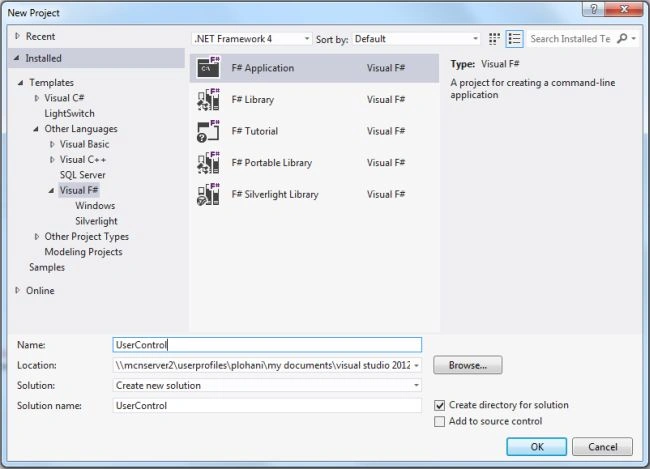Select LightSwitch in the templates tree
The height and width of the screenshot is (469, 650).
69,113
